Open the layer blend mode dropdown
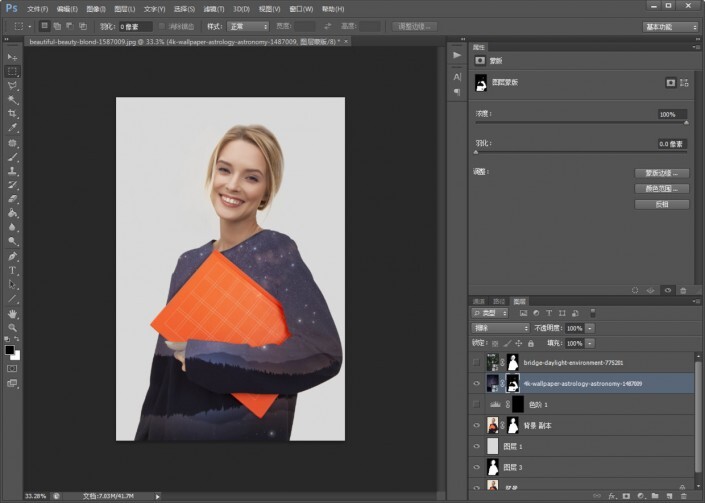 point(500,328)
